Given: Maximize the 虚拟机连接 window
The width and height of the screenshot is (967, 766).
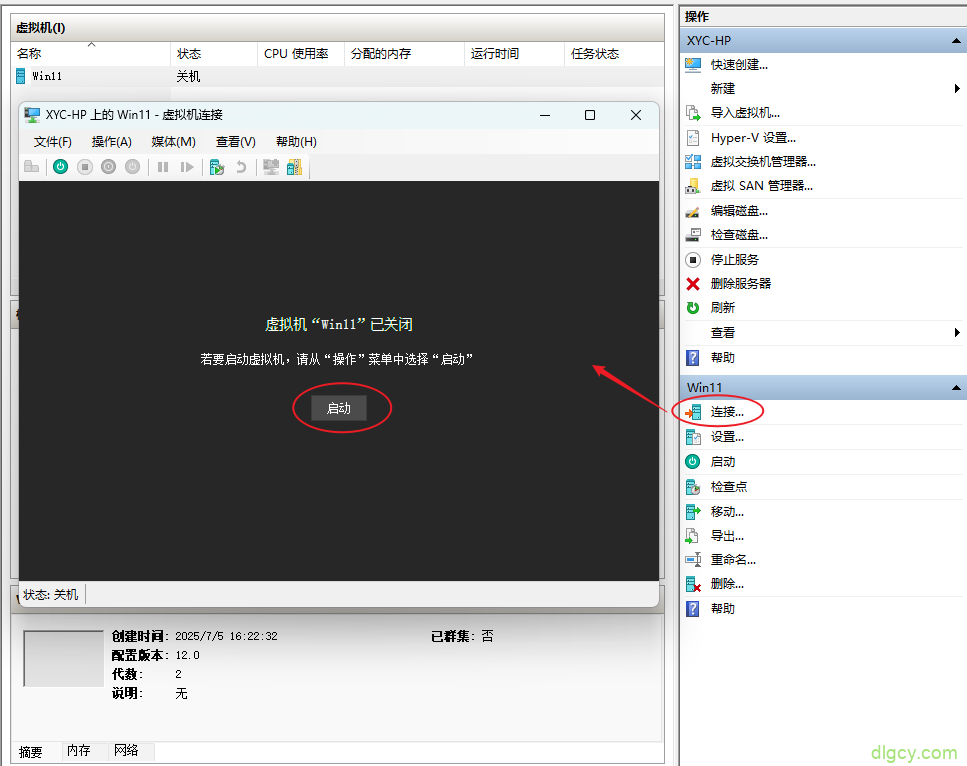Looking at the screenshot, I should pyautogui.click(x=590, y=115).
